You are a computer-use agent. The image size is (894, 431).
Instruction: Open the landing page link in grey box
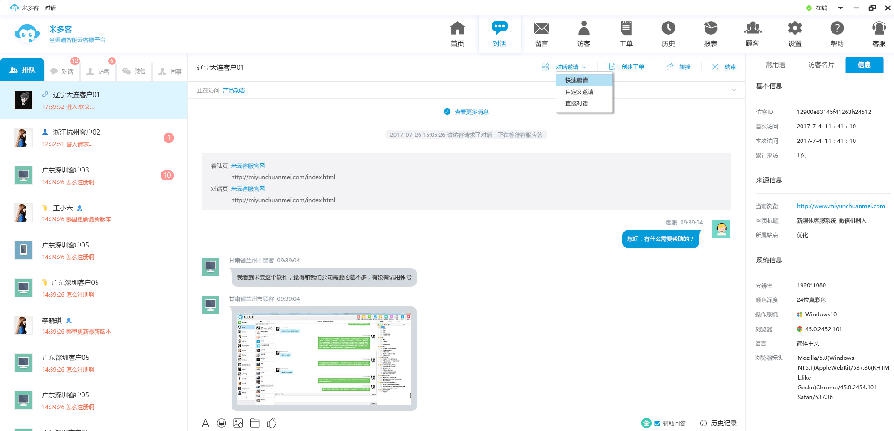tap(248, 165)
